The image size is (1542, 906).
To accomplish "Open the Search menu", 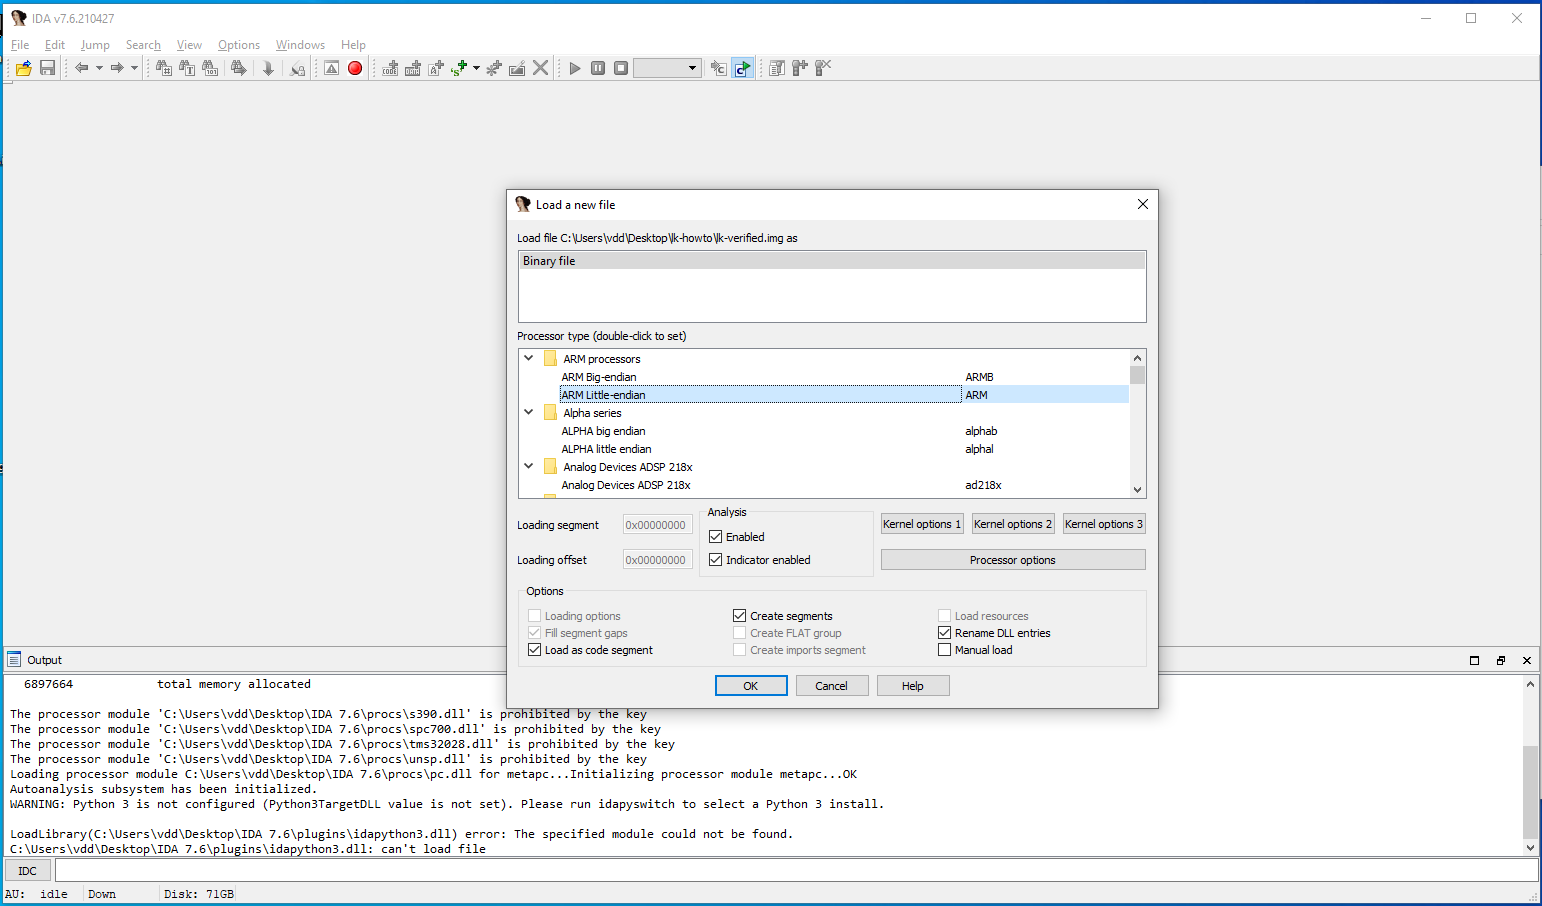I will pos(143,45).
